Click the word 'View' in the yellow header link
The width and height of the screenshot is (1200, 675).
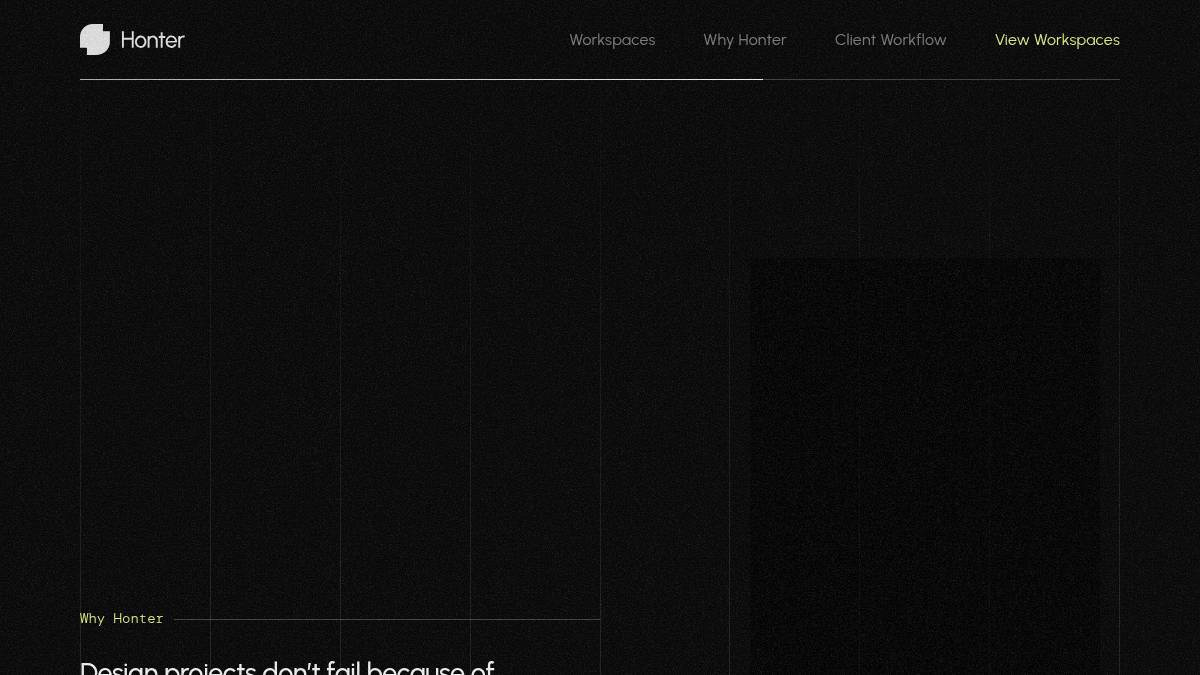[1011, 40]
